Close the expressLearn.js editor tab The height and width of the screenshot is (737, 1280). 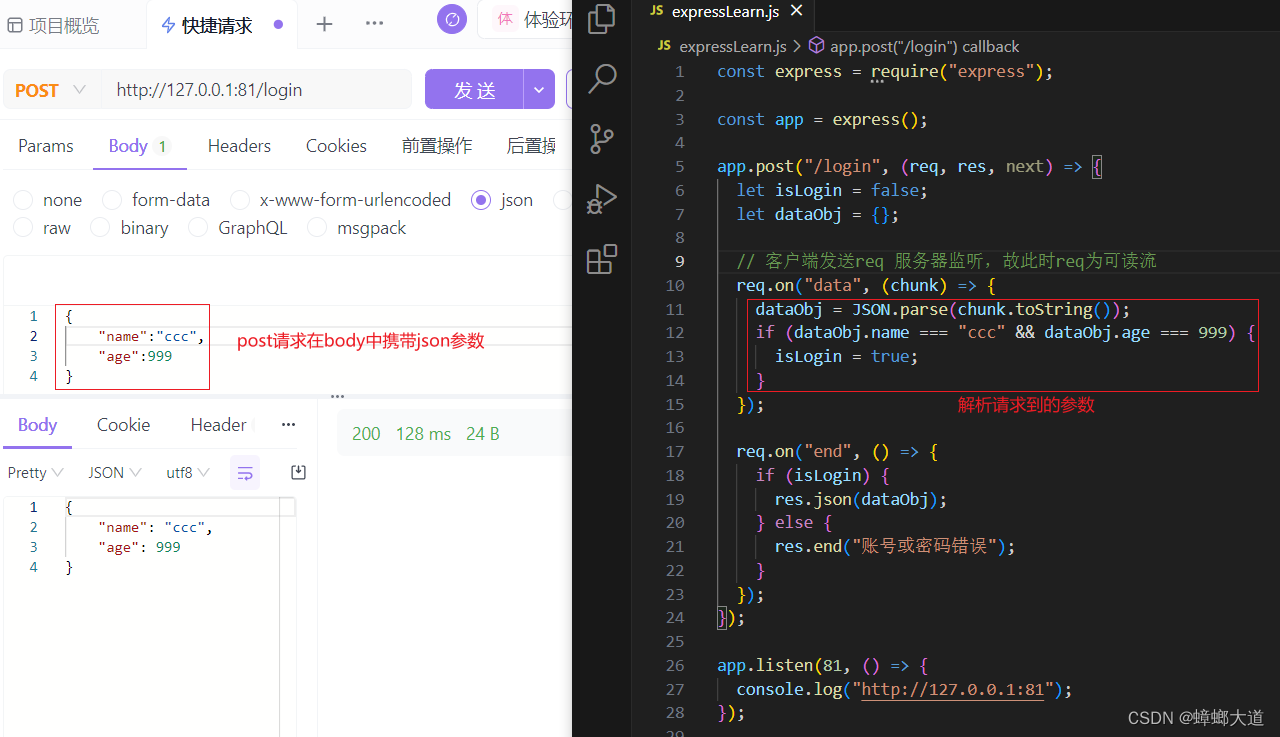(797, 11)
